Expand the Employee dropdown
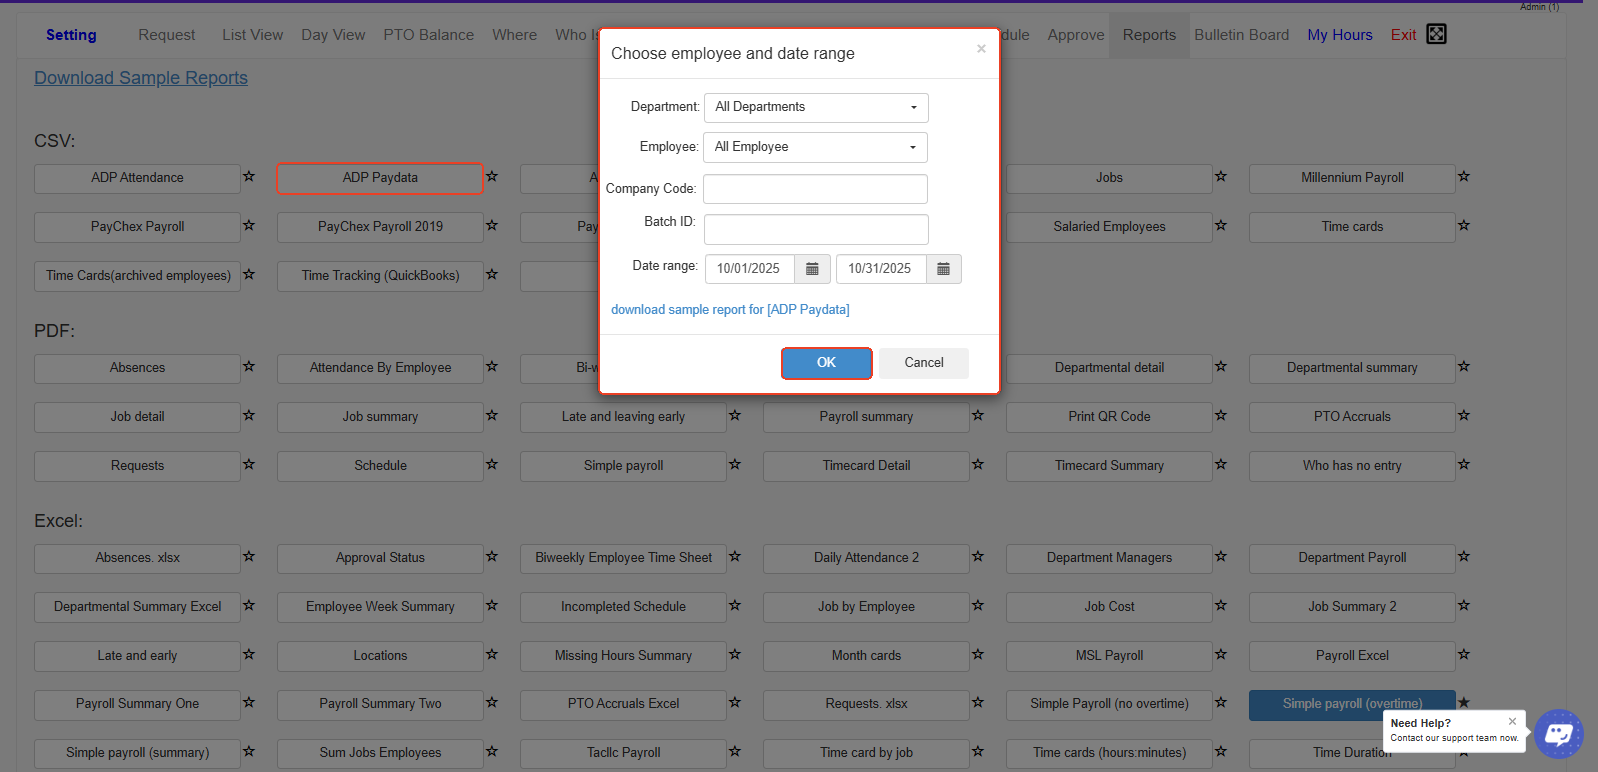 (815, 147)
